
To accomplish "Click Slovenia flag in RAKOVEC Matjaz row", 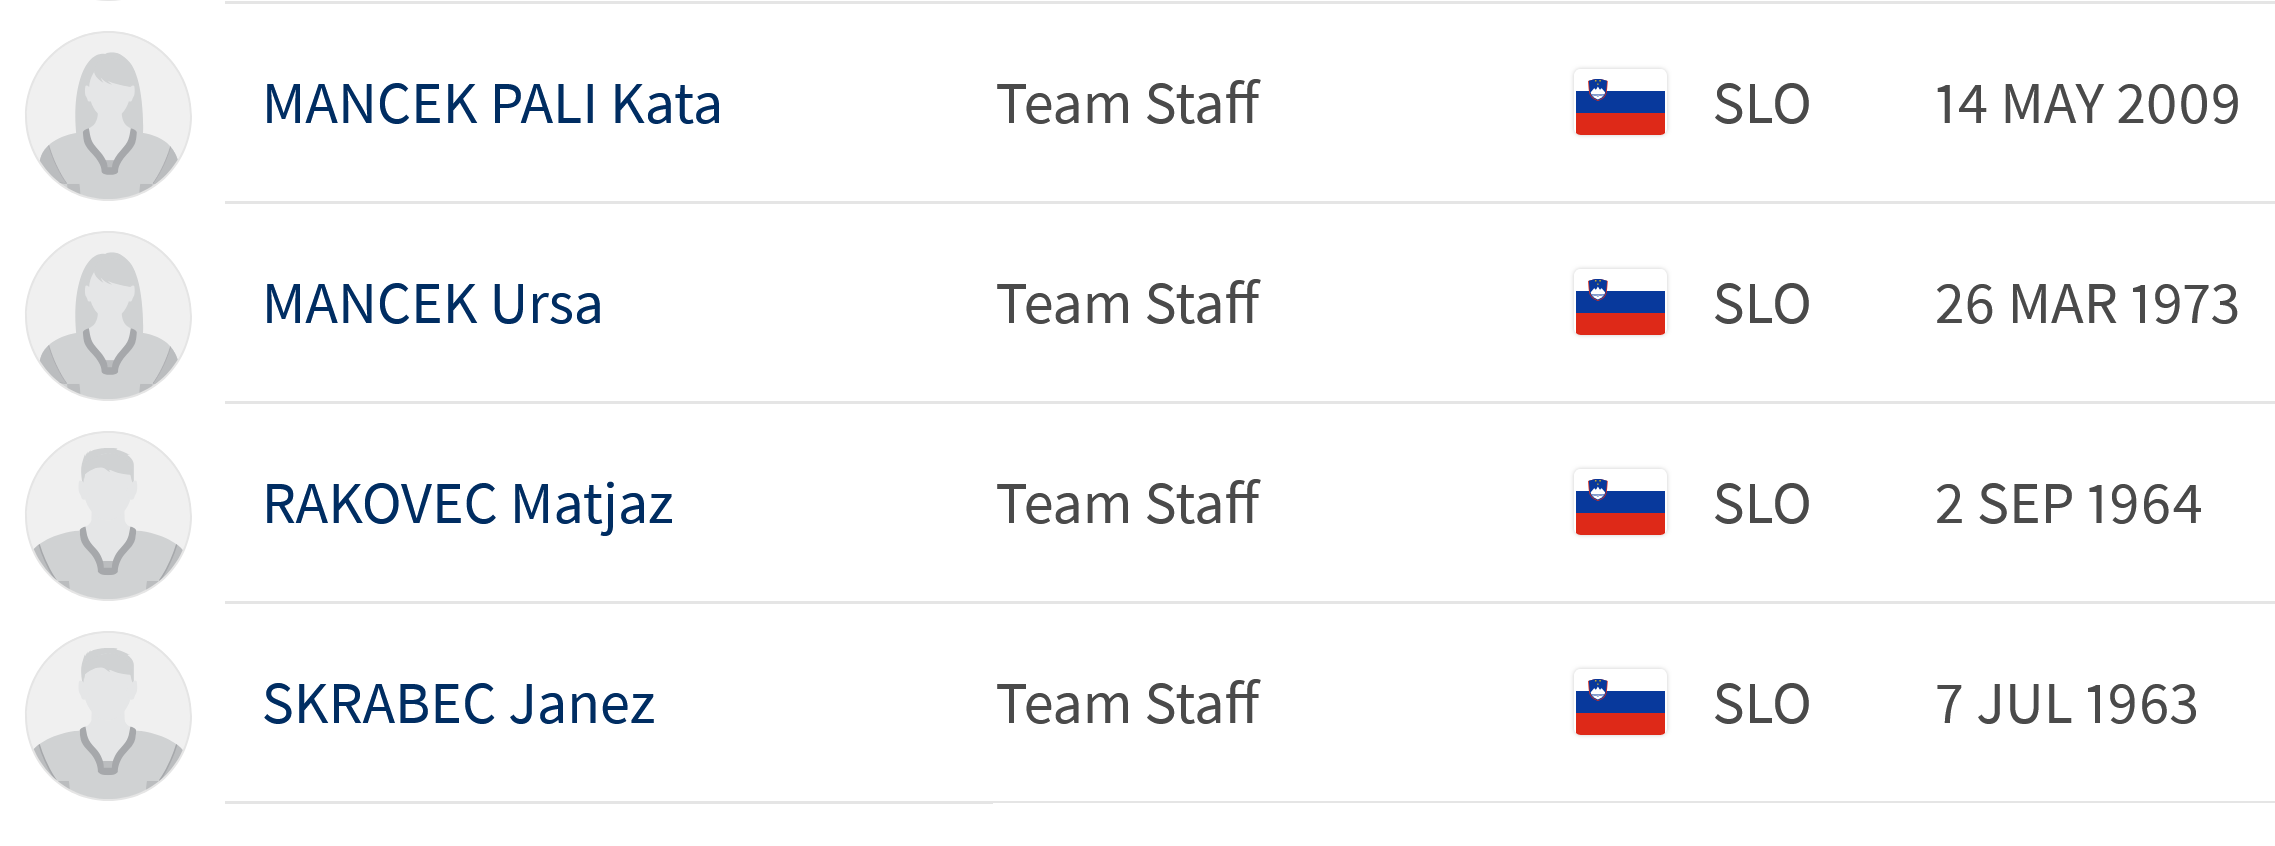I will [x=1620, y=503].
